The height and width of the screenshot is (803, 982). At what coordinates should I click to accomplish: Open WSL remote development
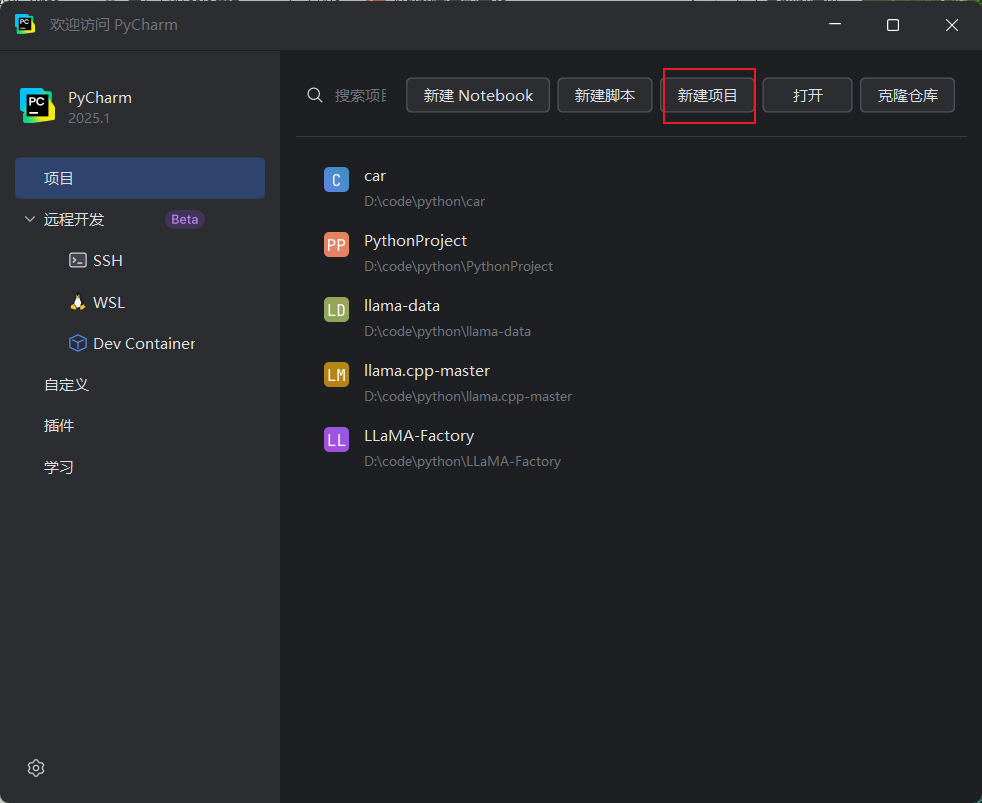pos(109,303)
